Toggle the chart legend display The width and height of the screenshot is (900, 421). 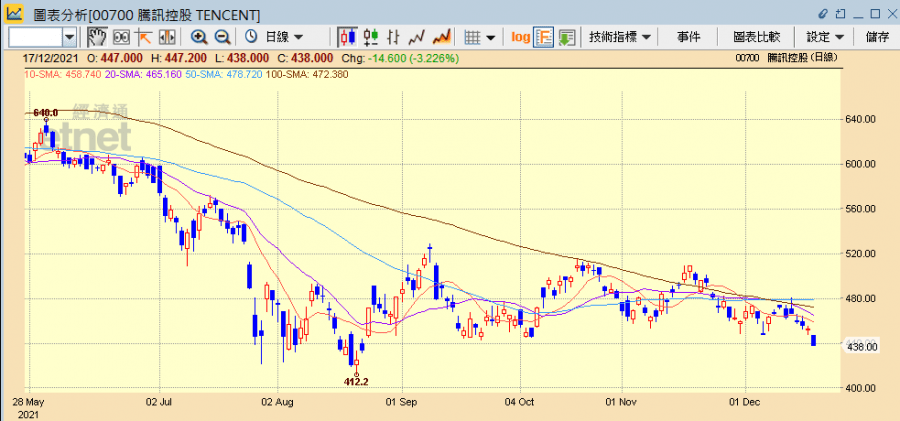click(x=544, y=37)
